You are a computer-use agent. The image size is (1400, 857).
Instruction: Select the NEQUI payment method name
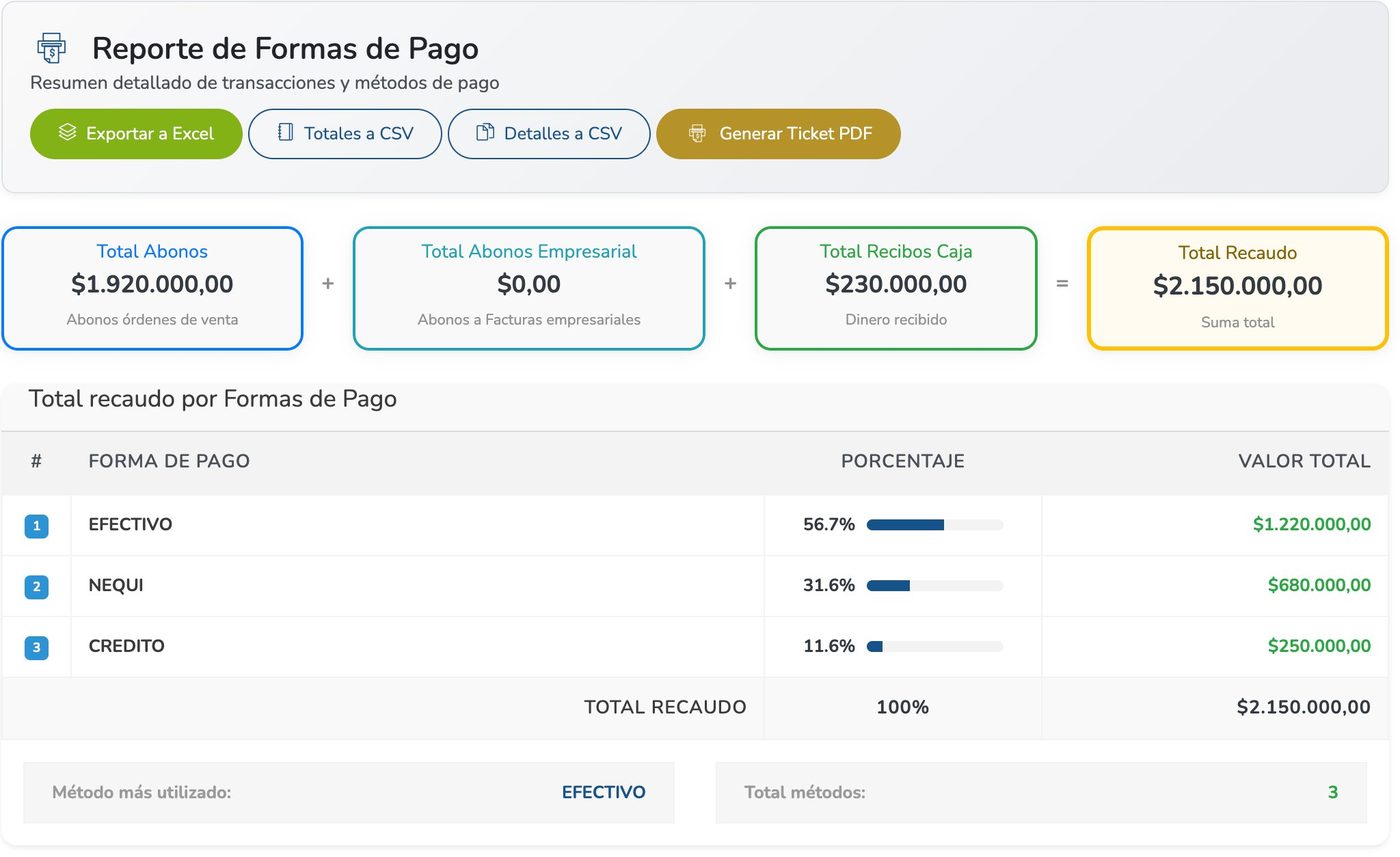[x=116, y=585]
